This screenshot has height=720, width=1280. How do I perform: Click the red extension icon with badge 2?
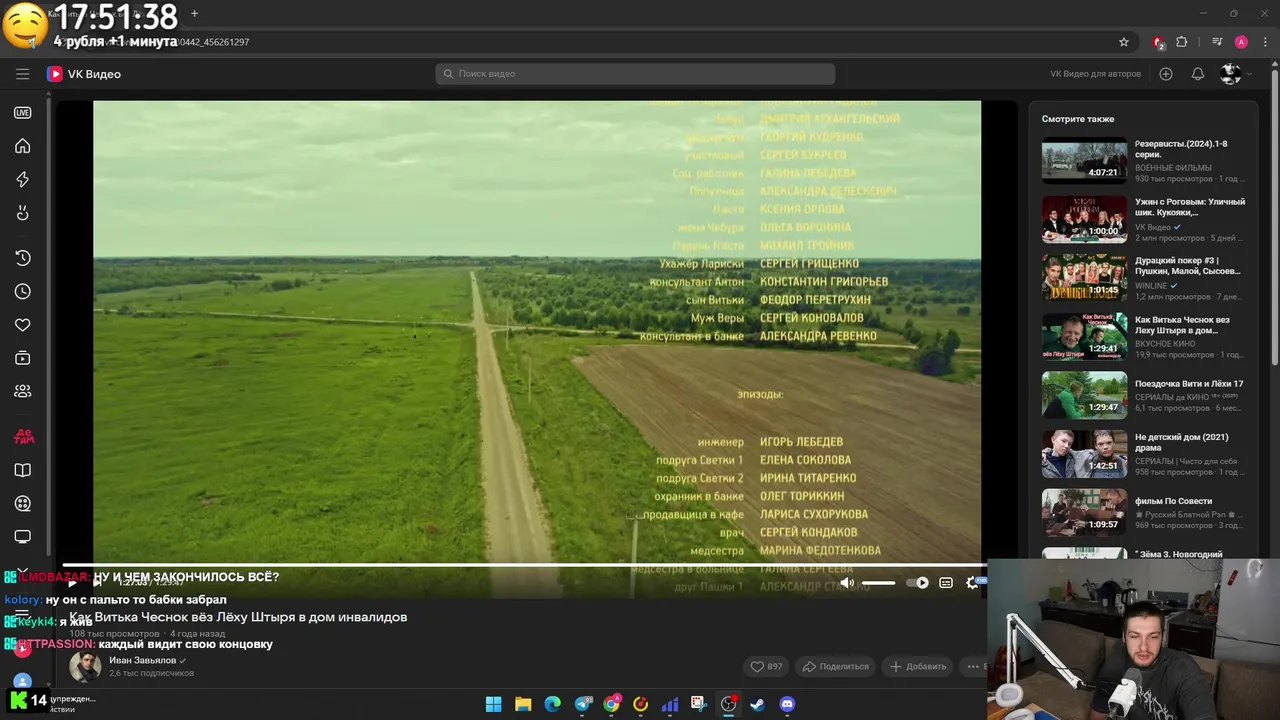[x=1158, y=42]
